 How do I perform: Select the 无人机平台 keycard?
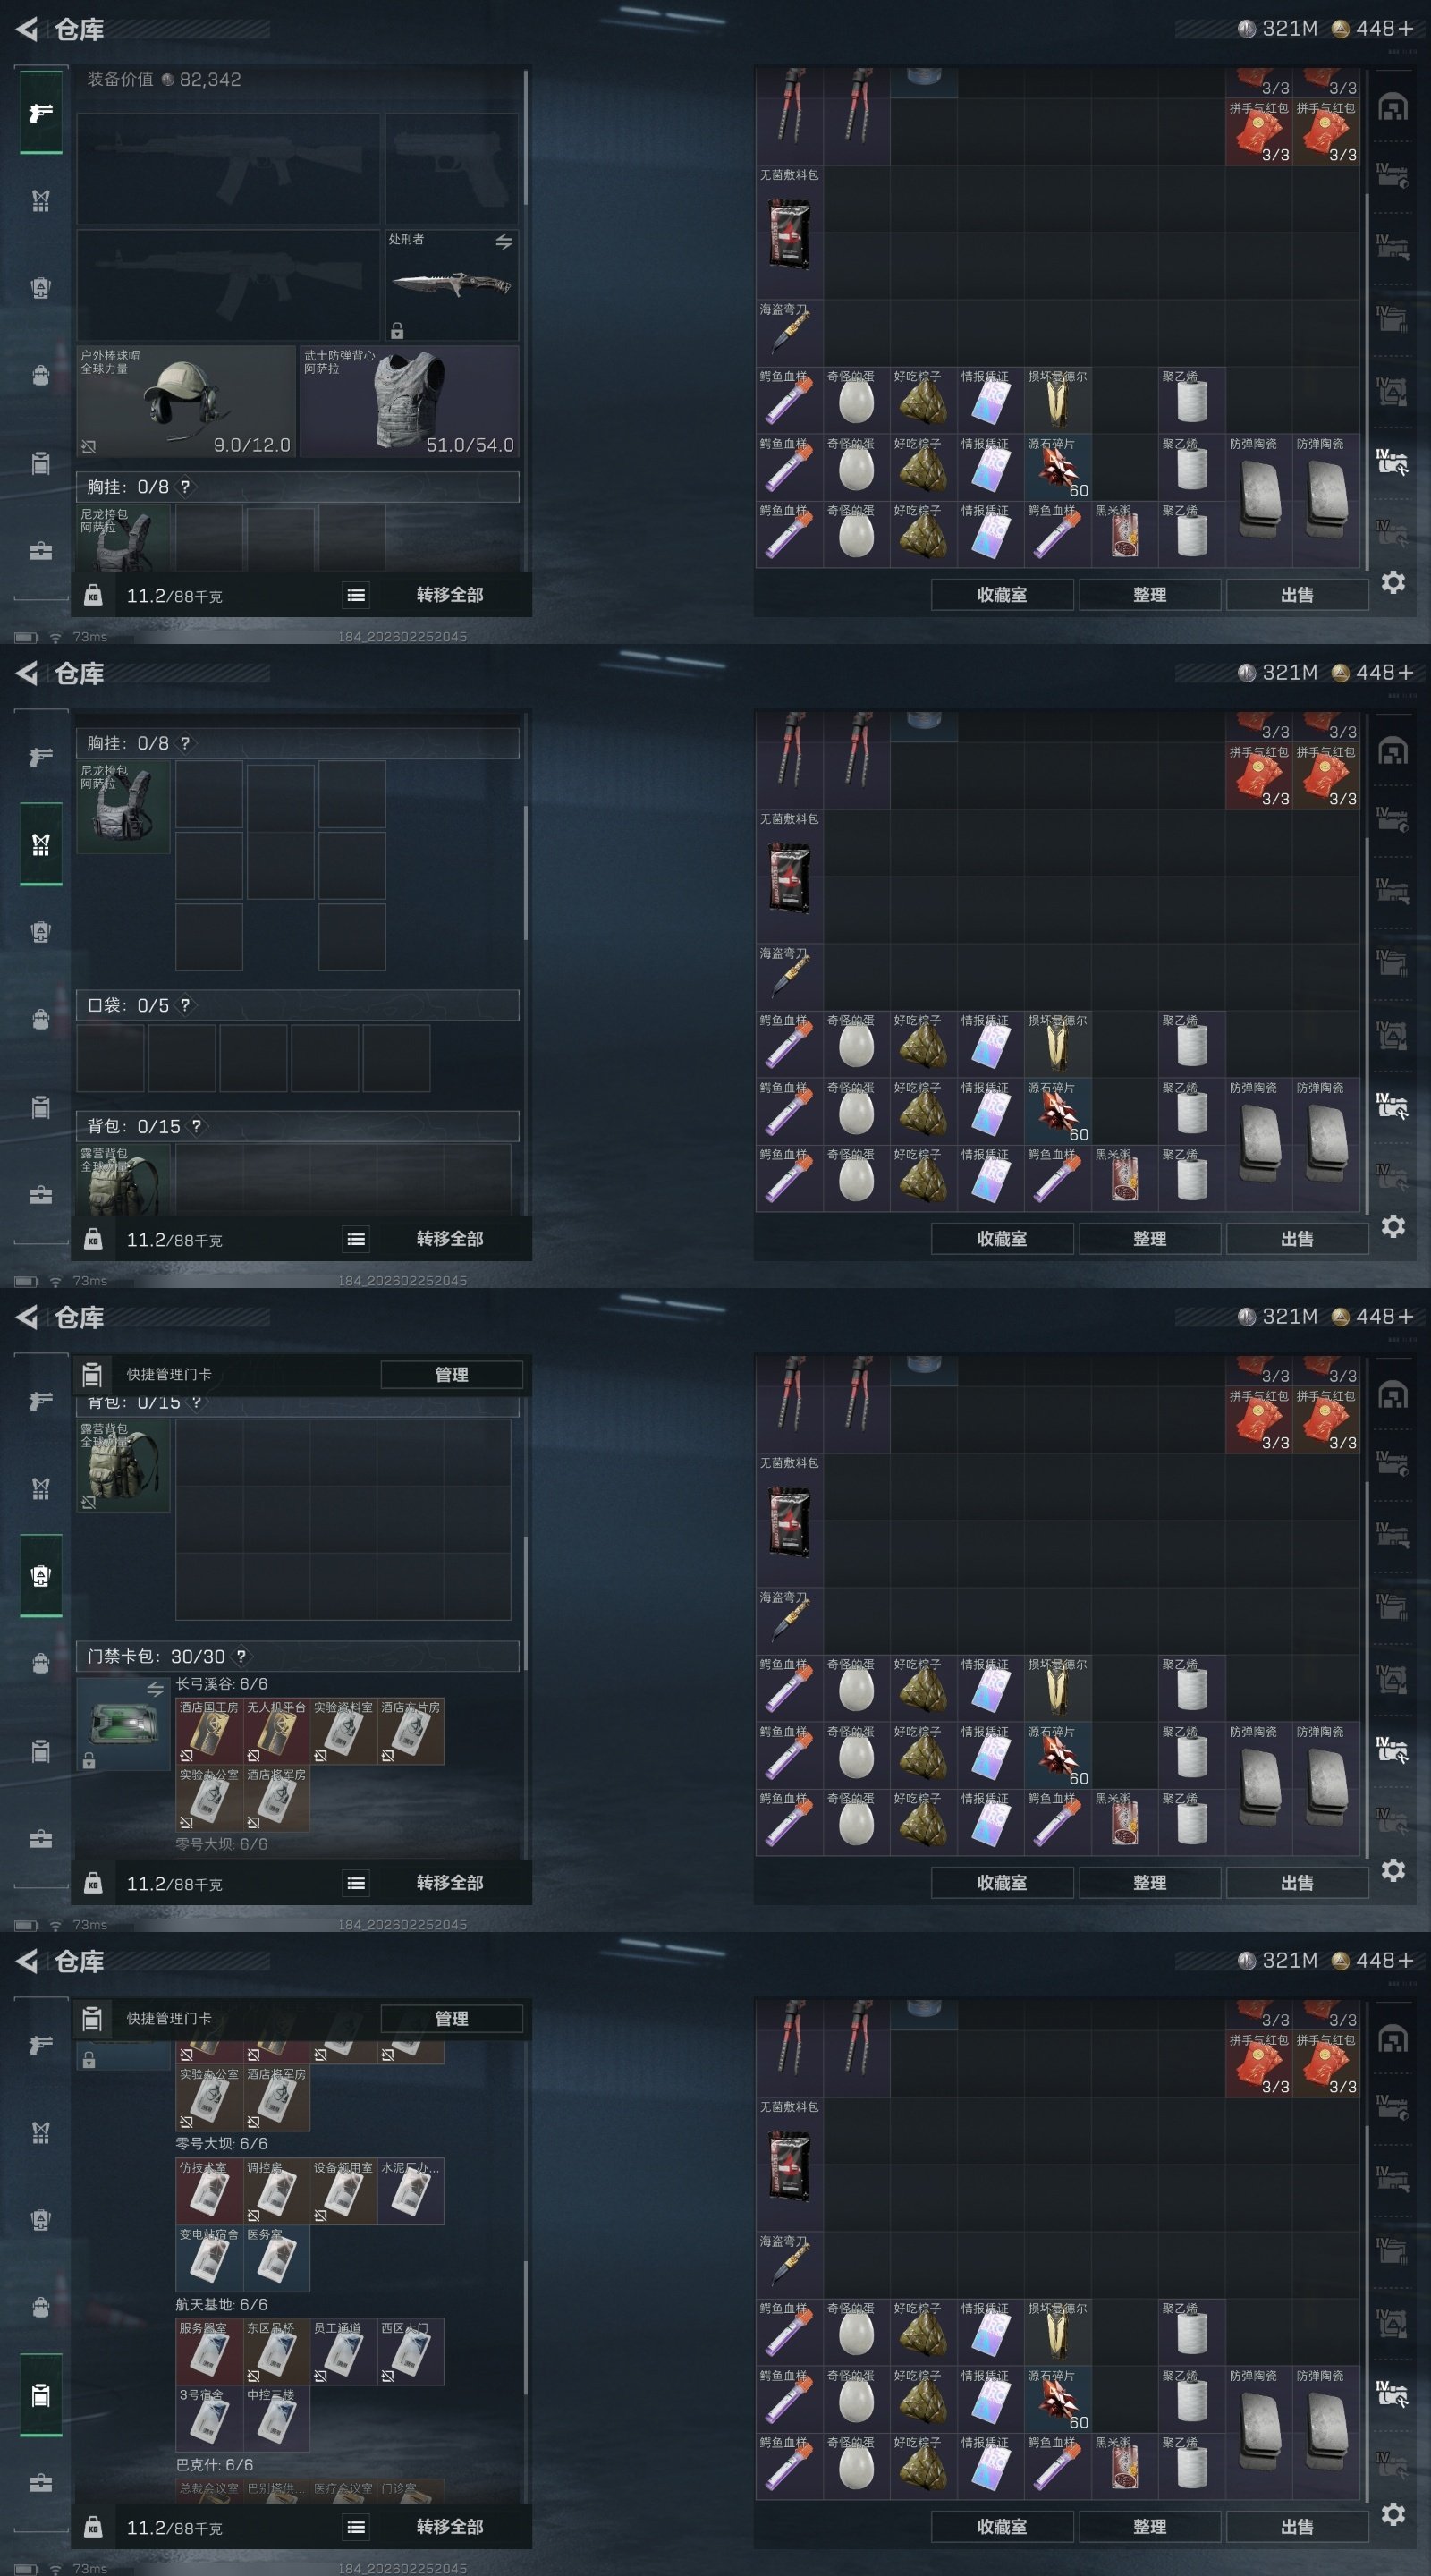point(276,1731)
